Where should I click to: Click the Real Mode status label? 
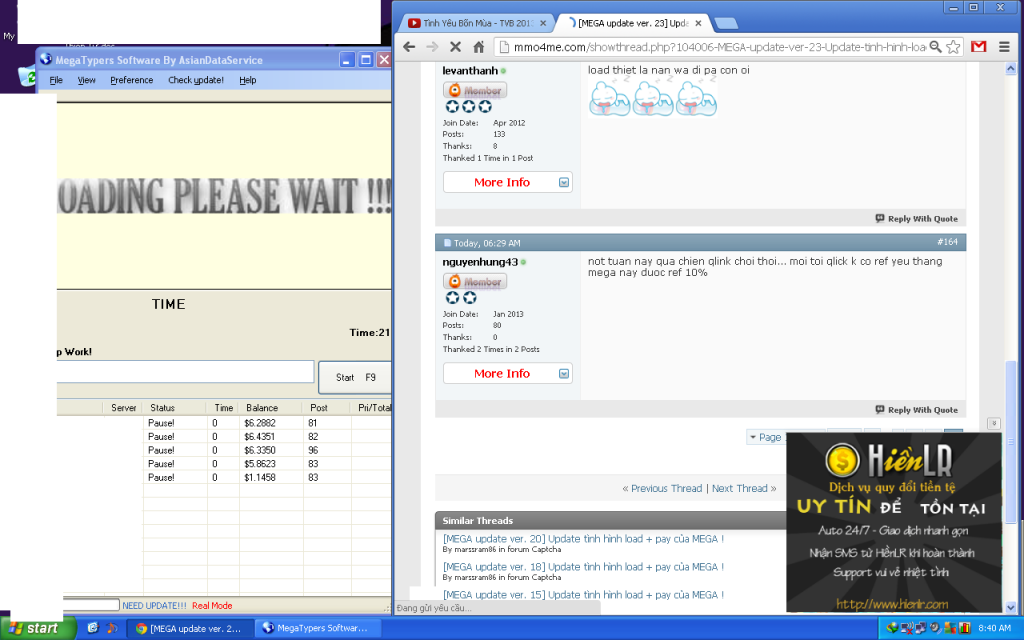[x=212, y=605]
